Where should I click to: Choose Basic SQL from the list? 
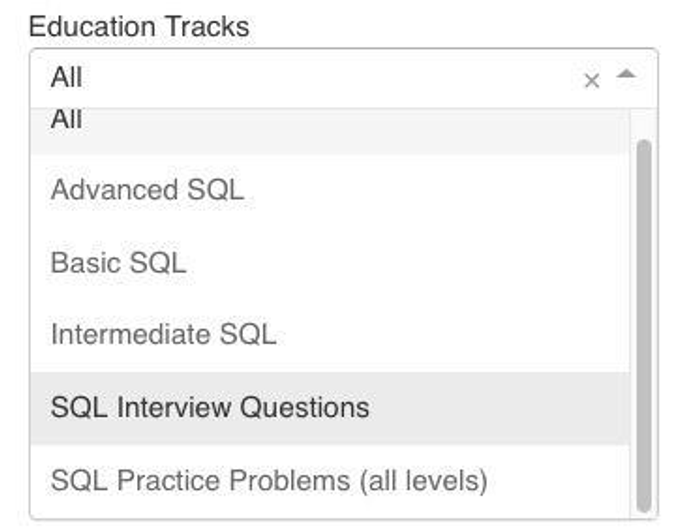pos(118,263)
